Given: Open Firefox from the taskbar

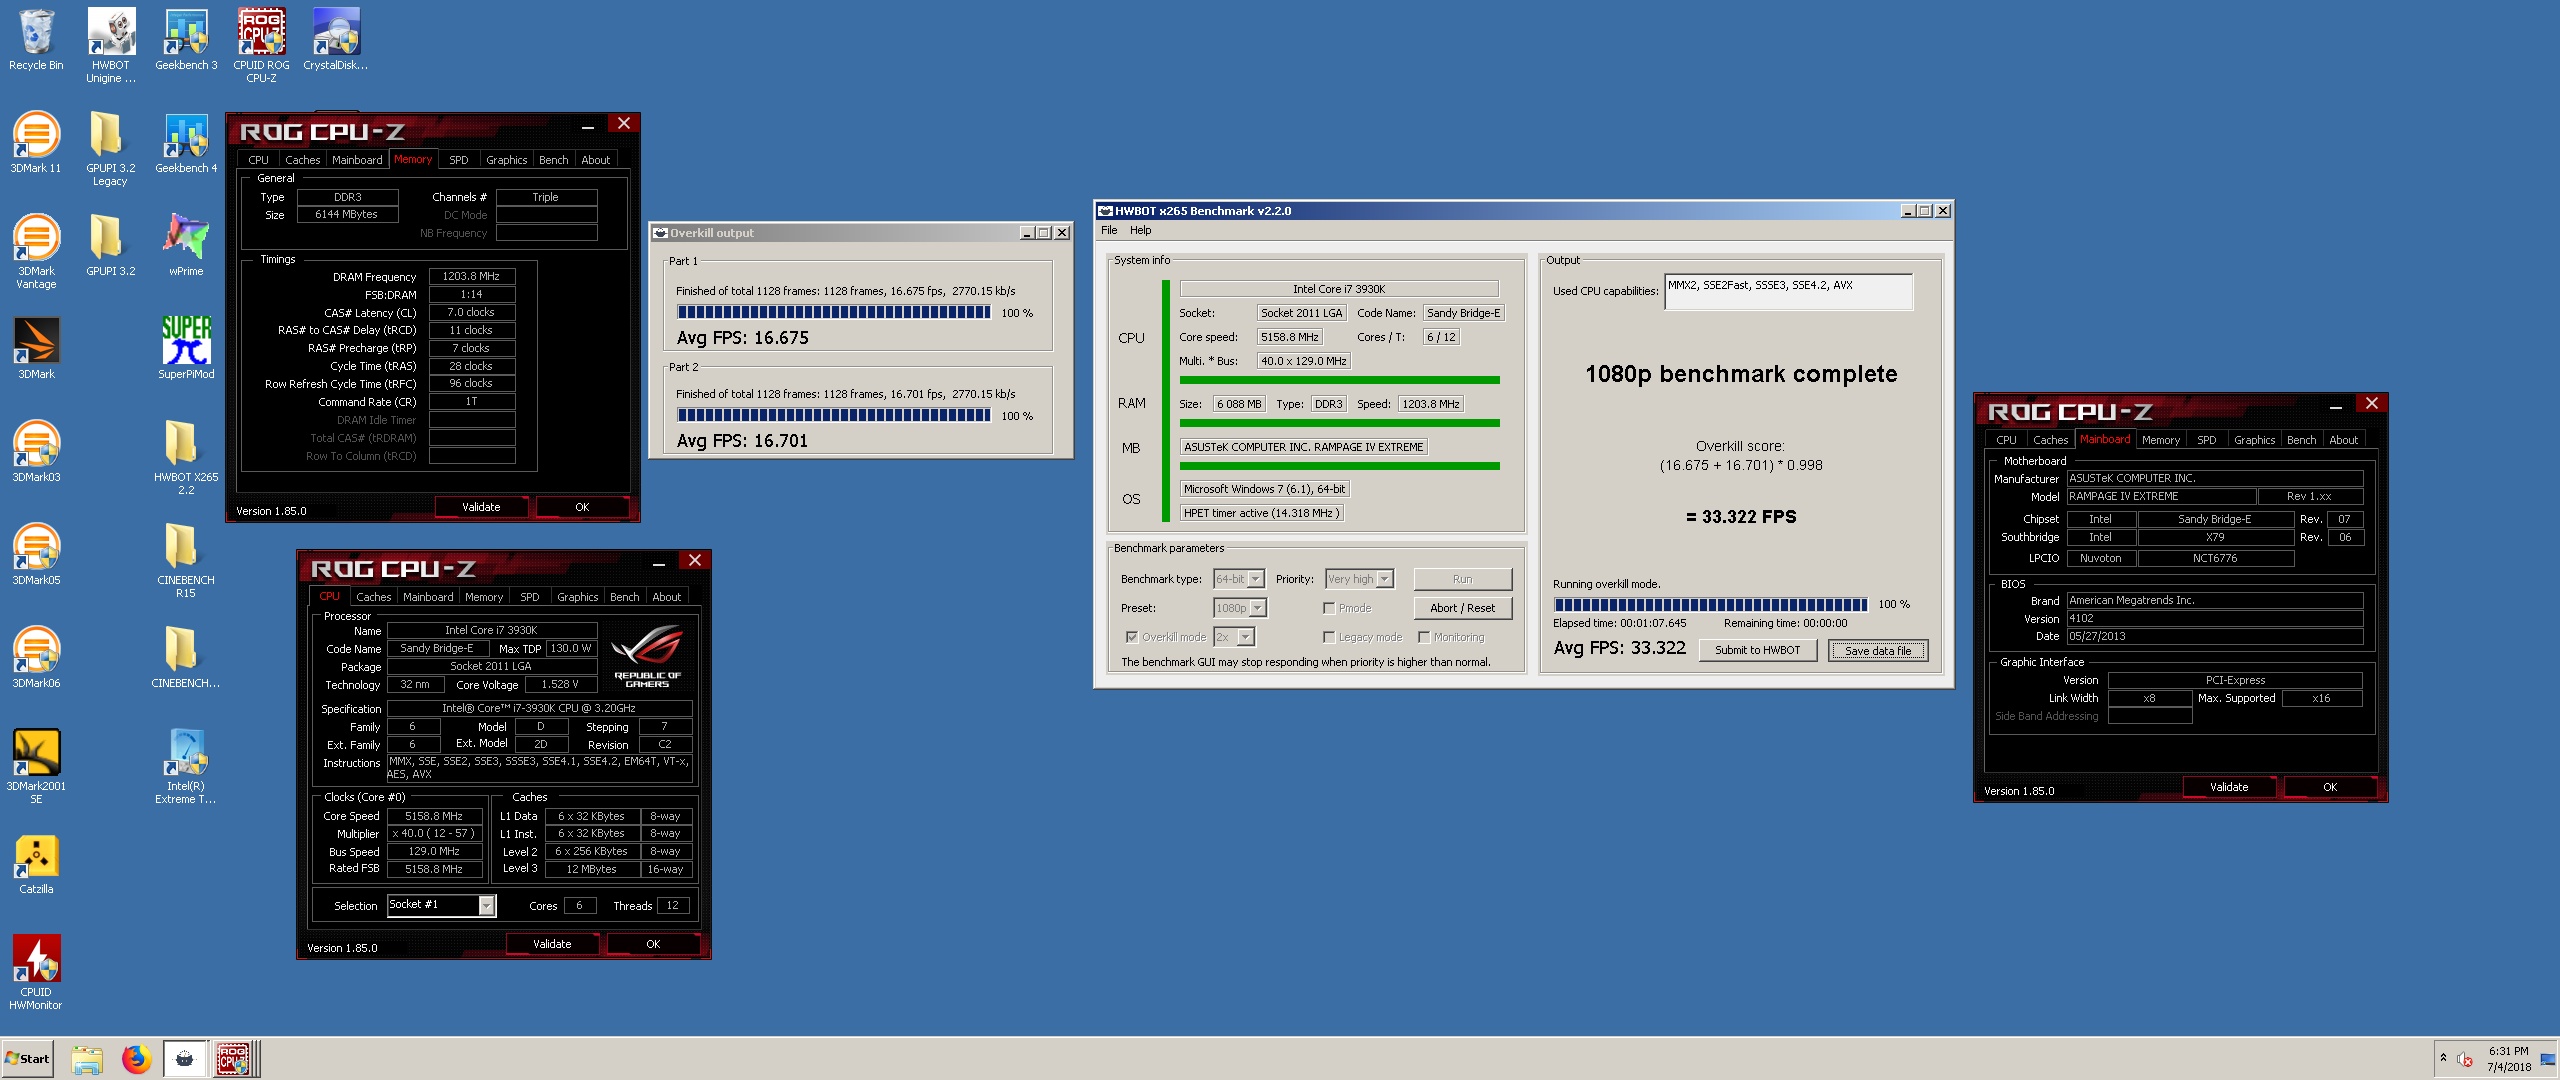Looking at the screenshot, I should (x=136, y=1059).
